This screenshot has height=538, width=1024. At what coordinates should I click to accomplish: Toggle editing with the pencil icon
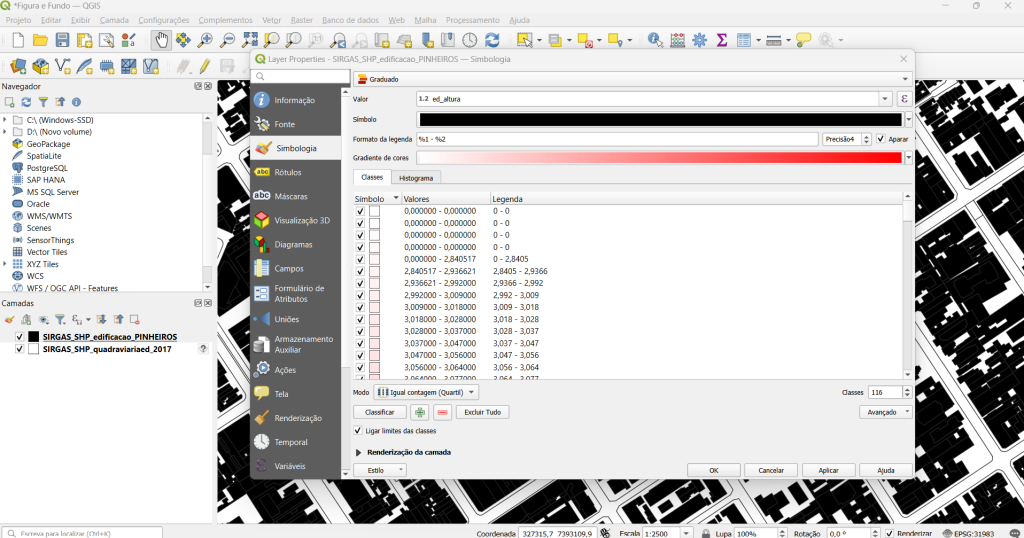pos(204,66)
